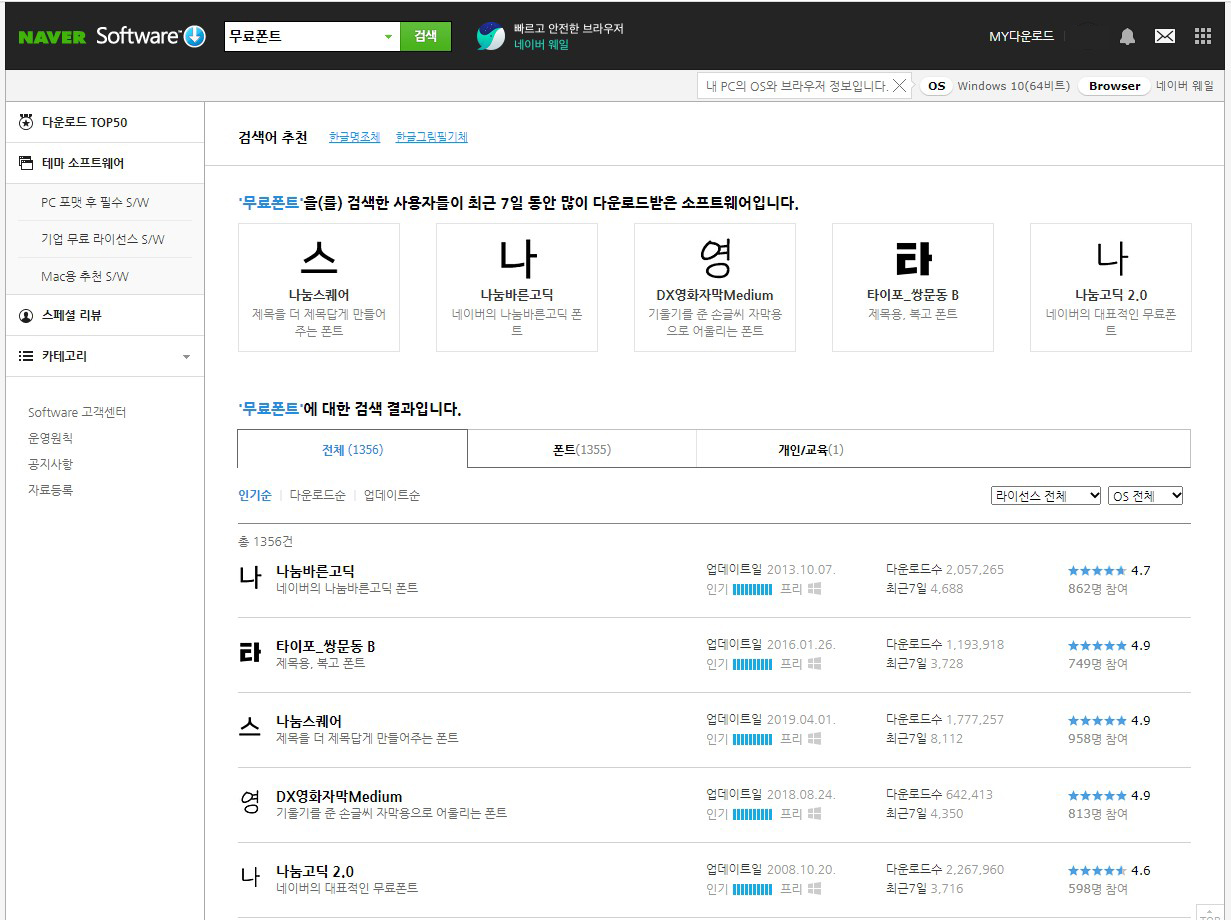Open Software 고객센터 link

[x=77, y=412]
